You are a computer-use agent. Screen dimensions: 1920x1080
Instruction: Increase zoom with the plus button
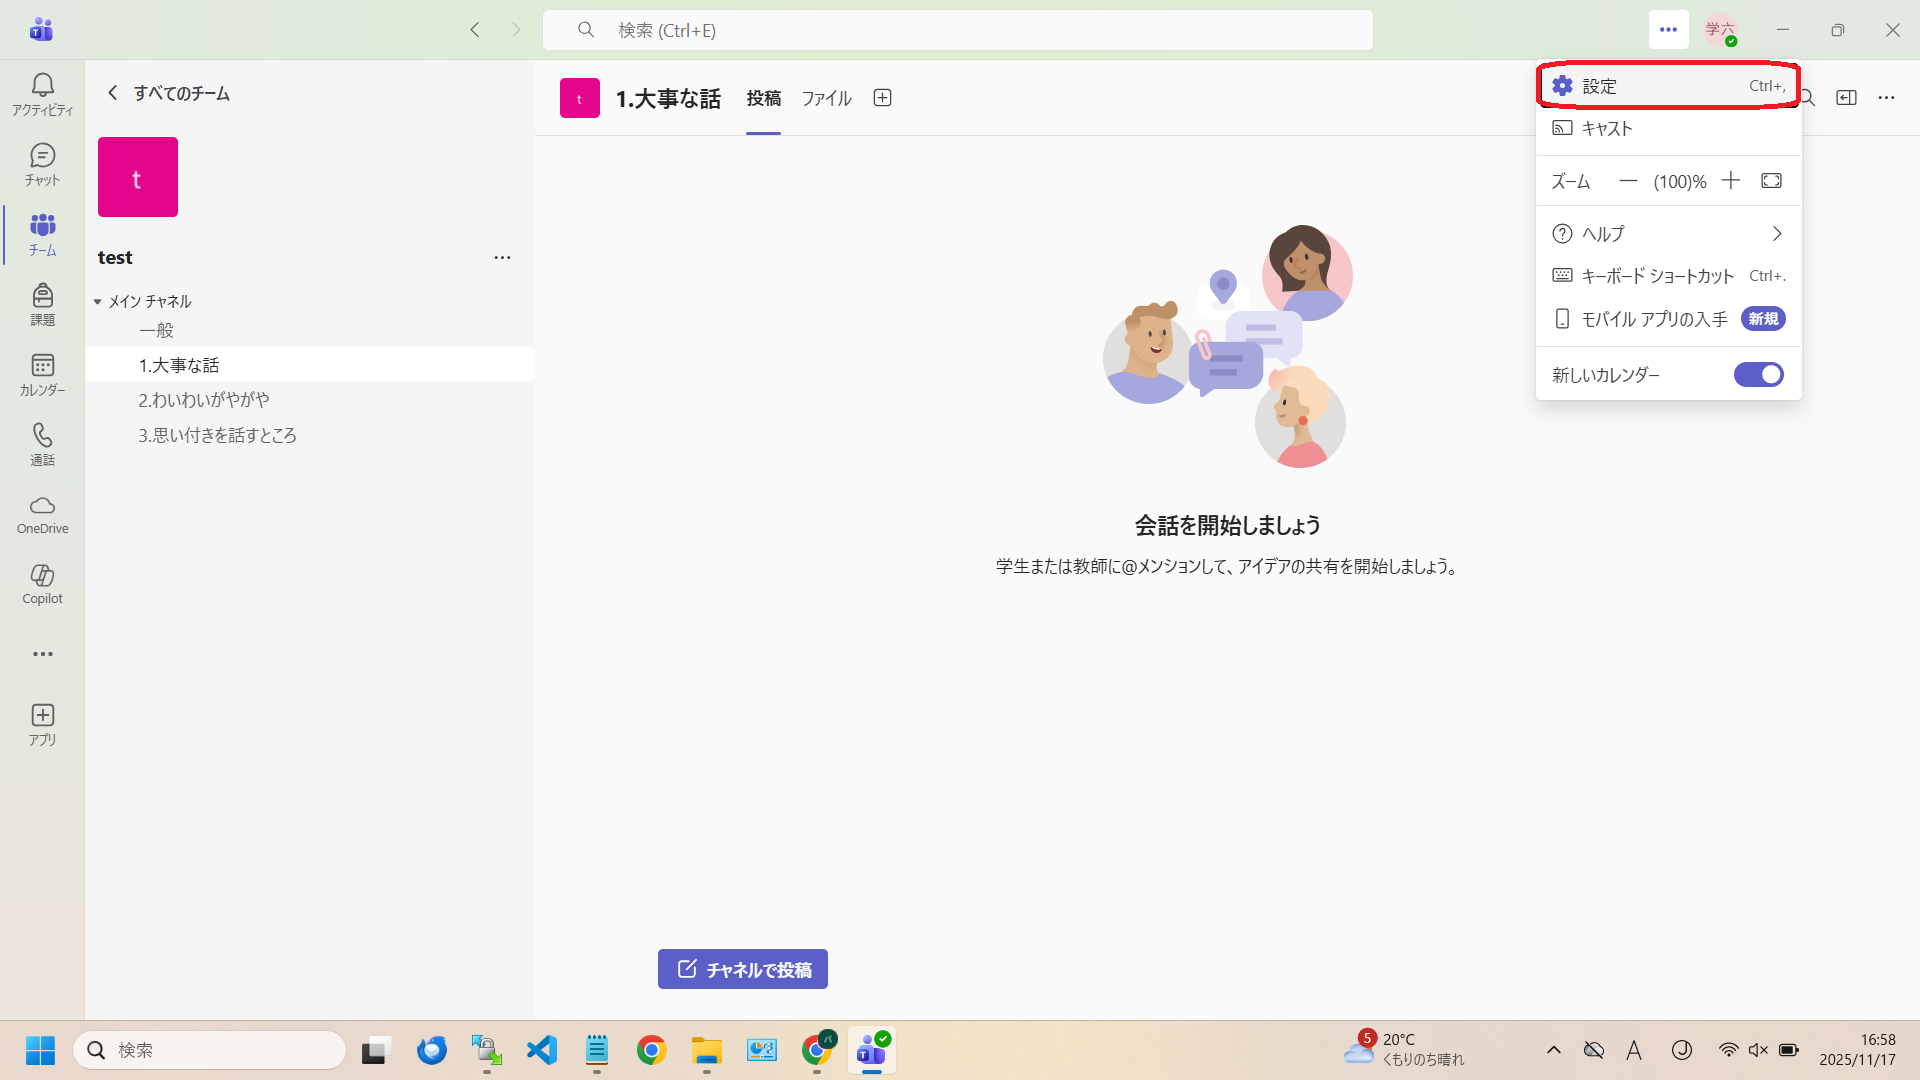point(1731,181)
